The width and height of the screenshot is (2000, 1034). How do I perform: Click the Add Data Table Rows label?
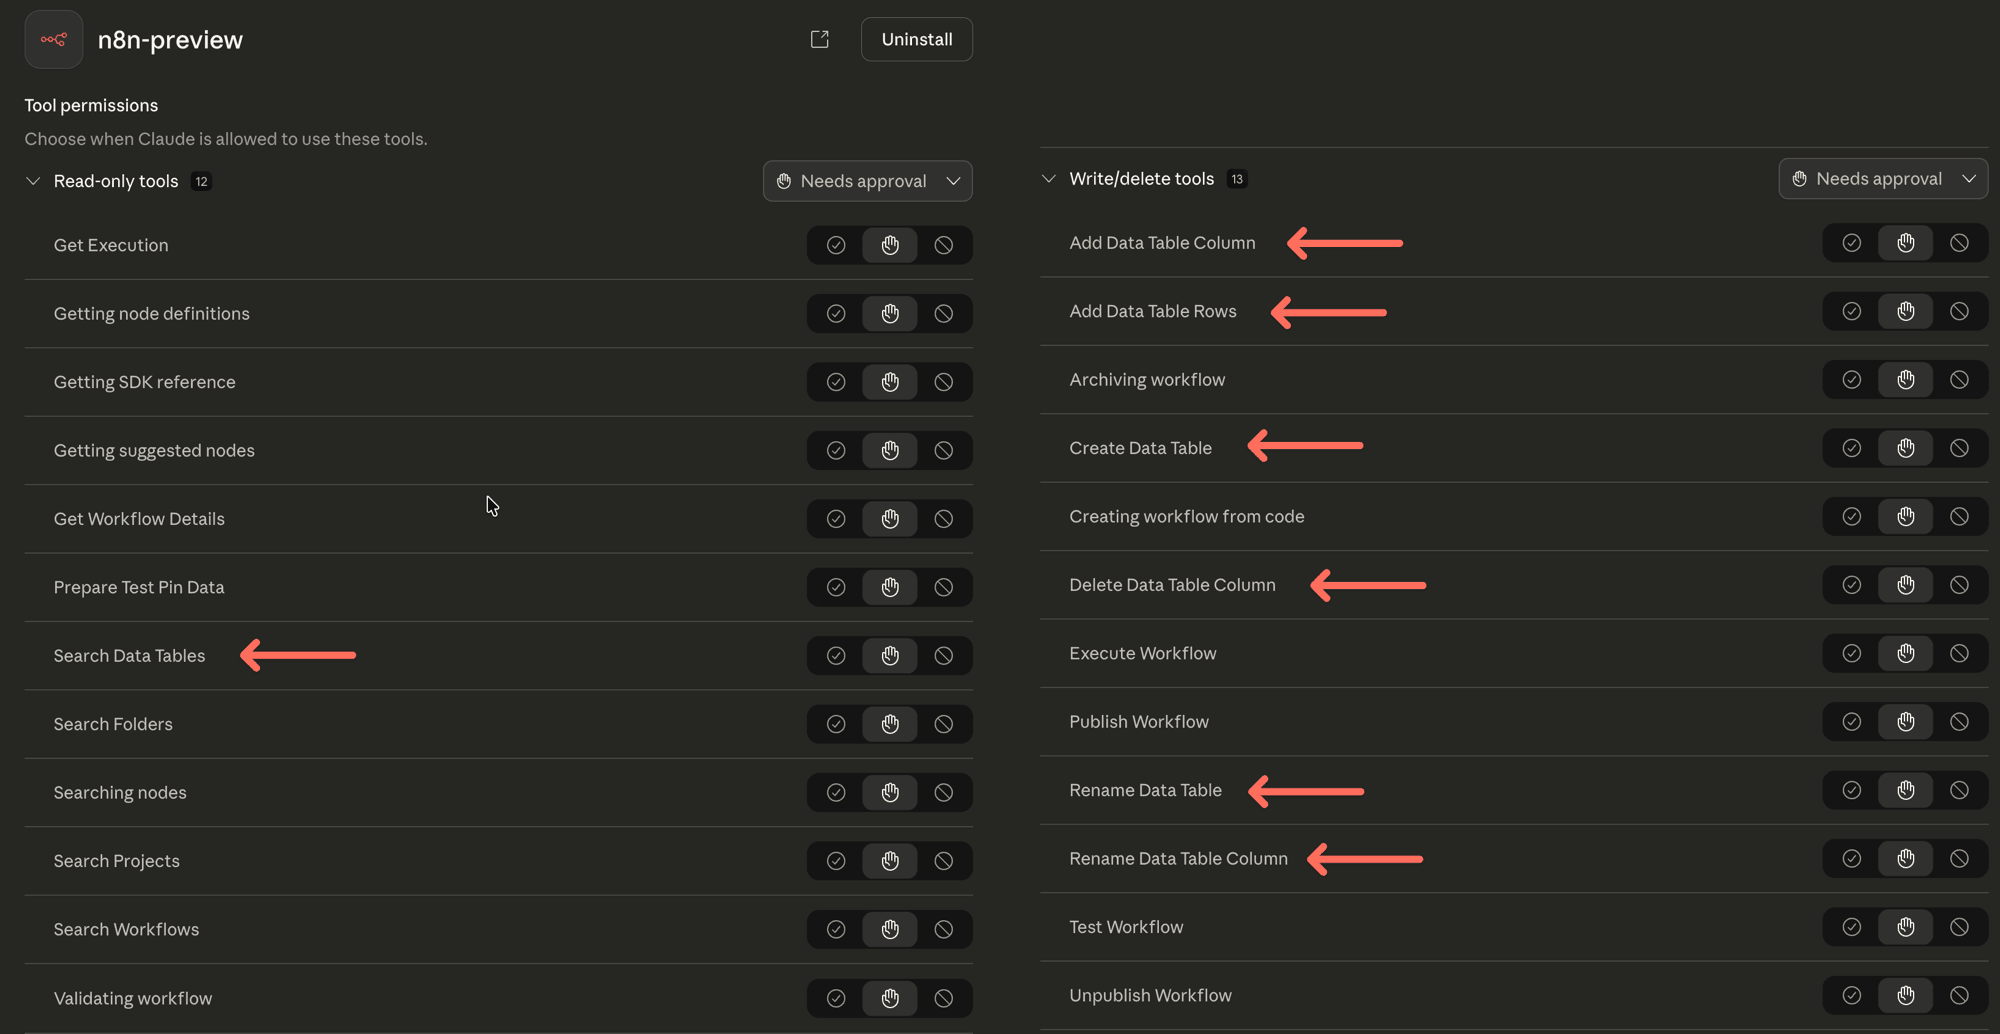coord(1153,312)
